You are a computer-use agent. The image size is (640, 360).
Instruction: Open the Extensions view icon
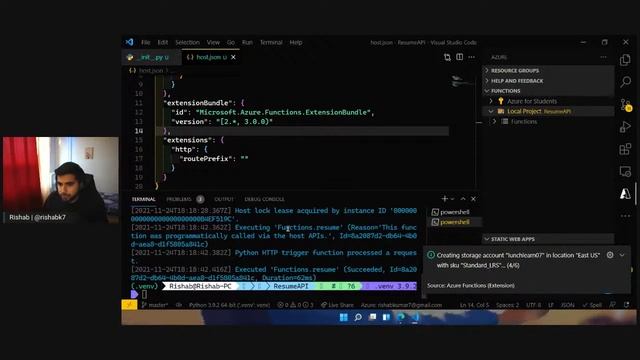tap(625, 149)
